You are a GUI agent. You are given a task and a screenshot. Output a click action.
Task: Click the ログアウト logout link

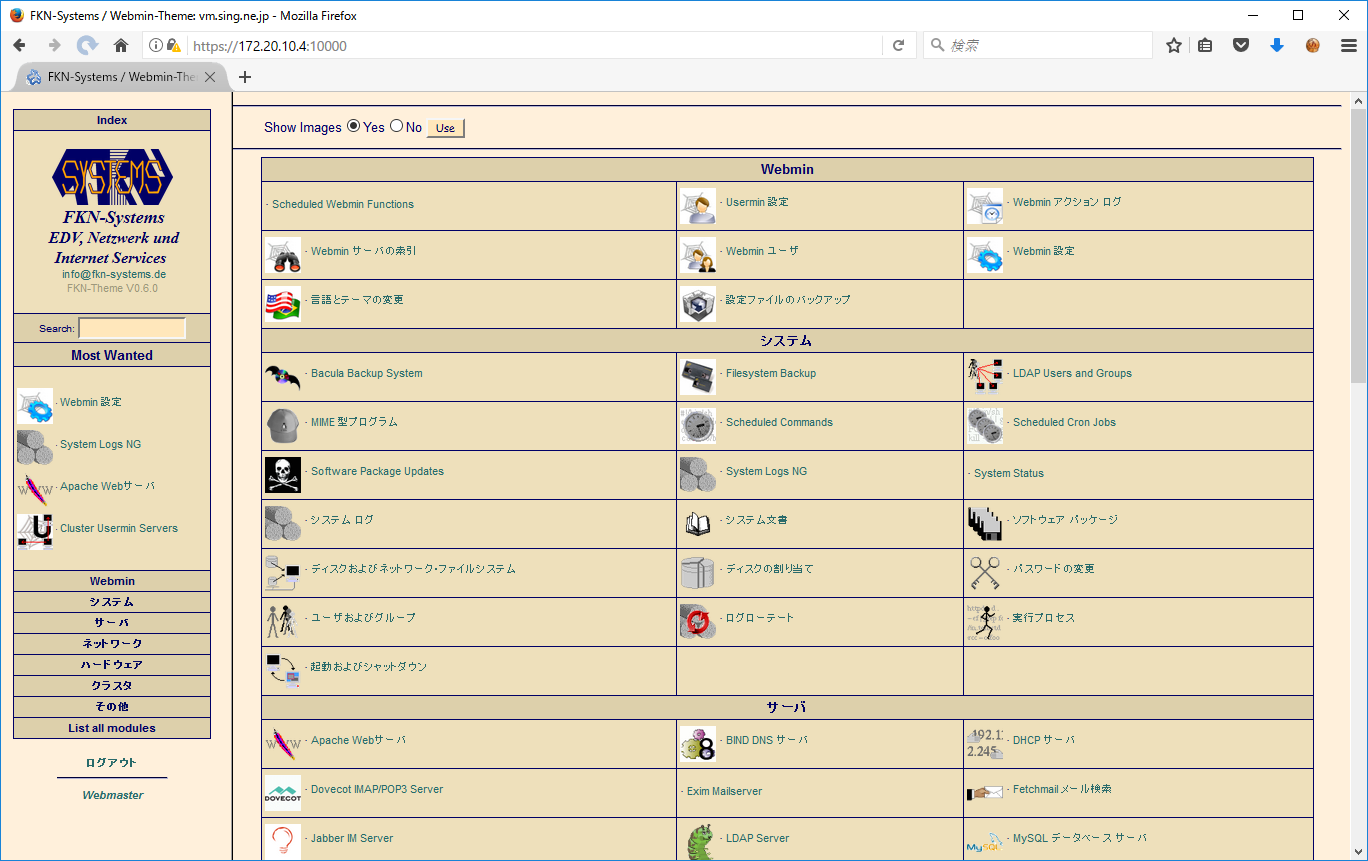(111, 762)
